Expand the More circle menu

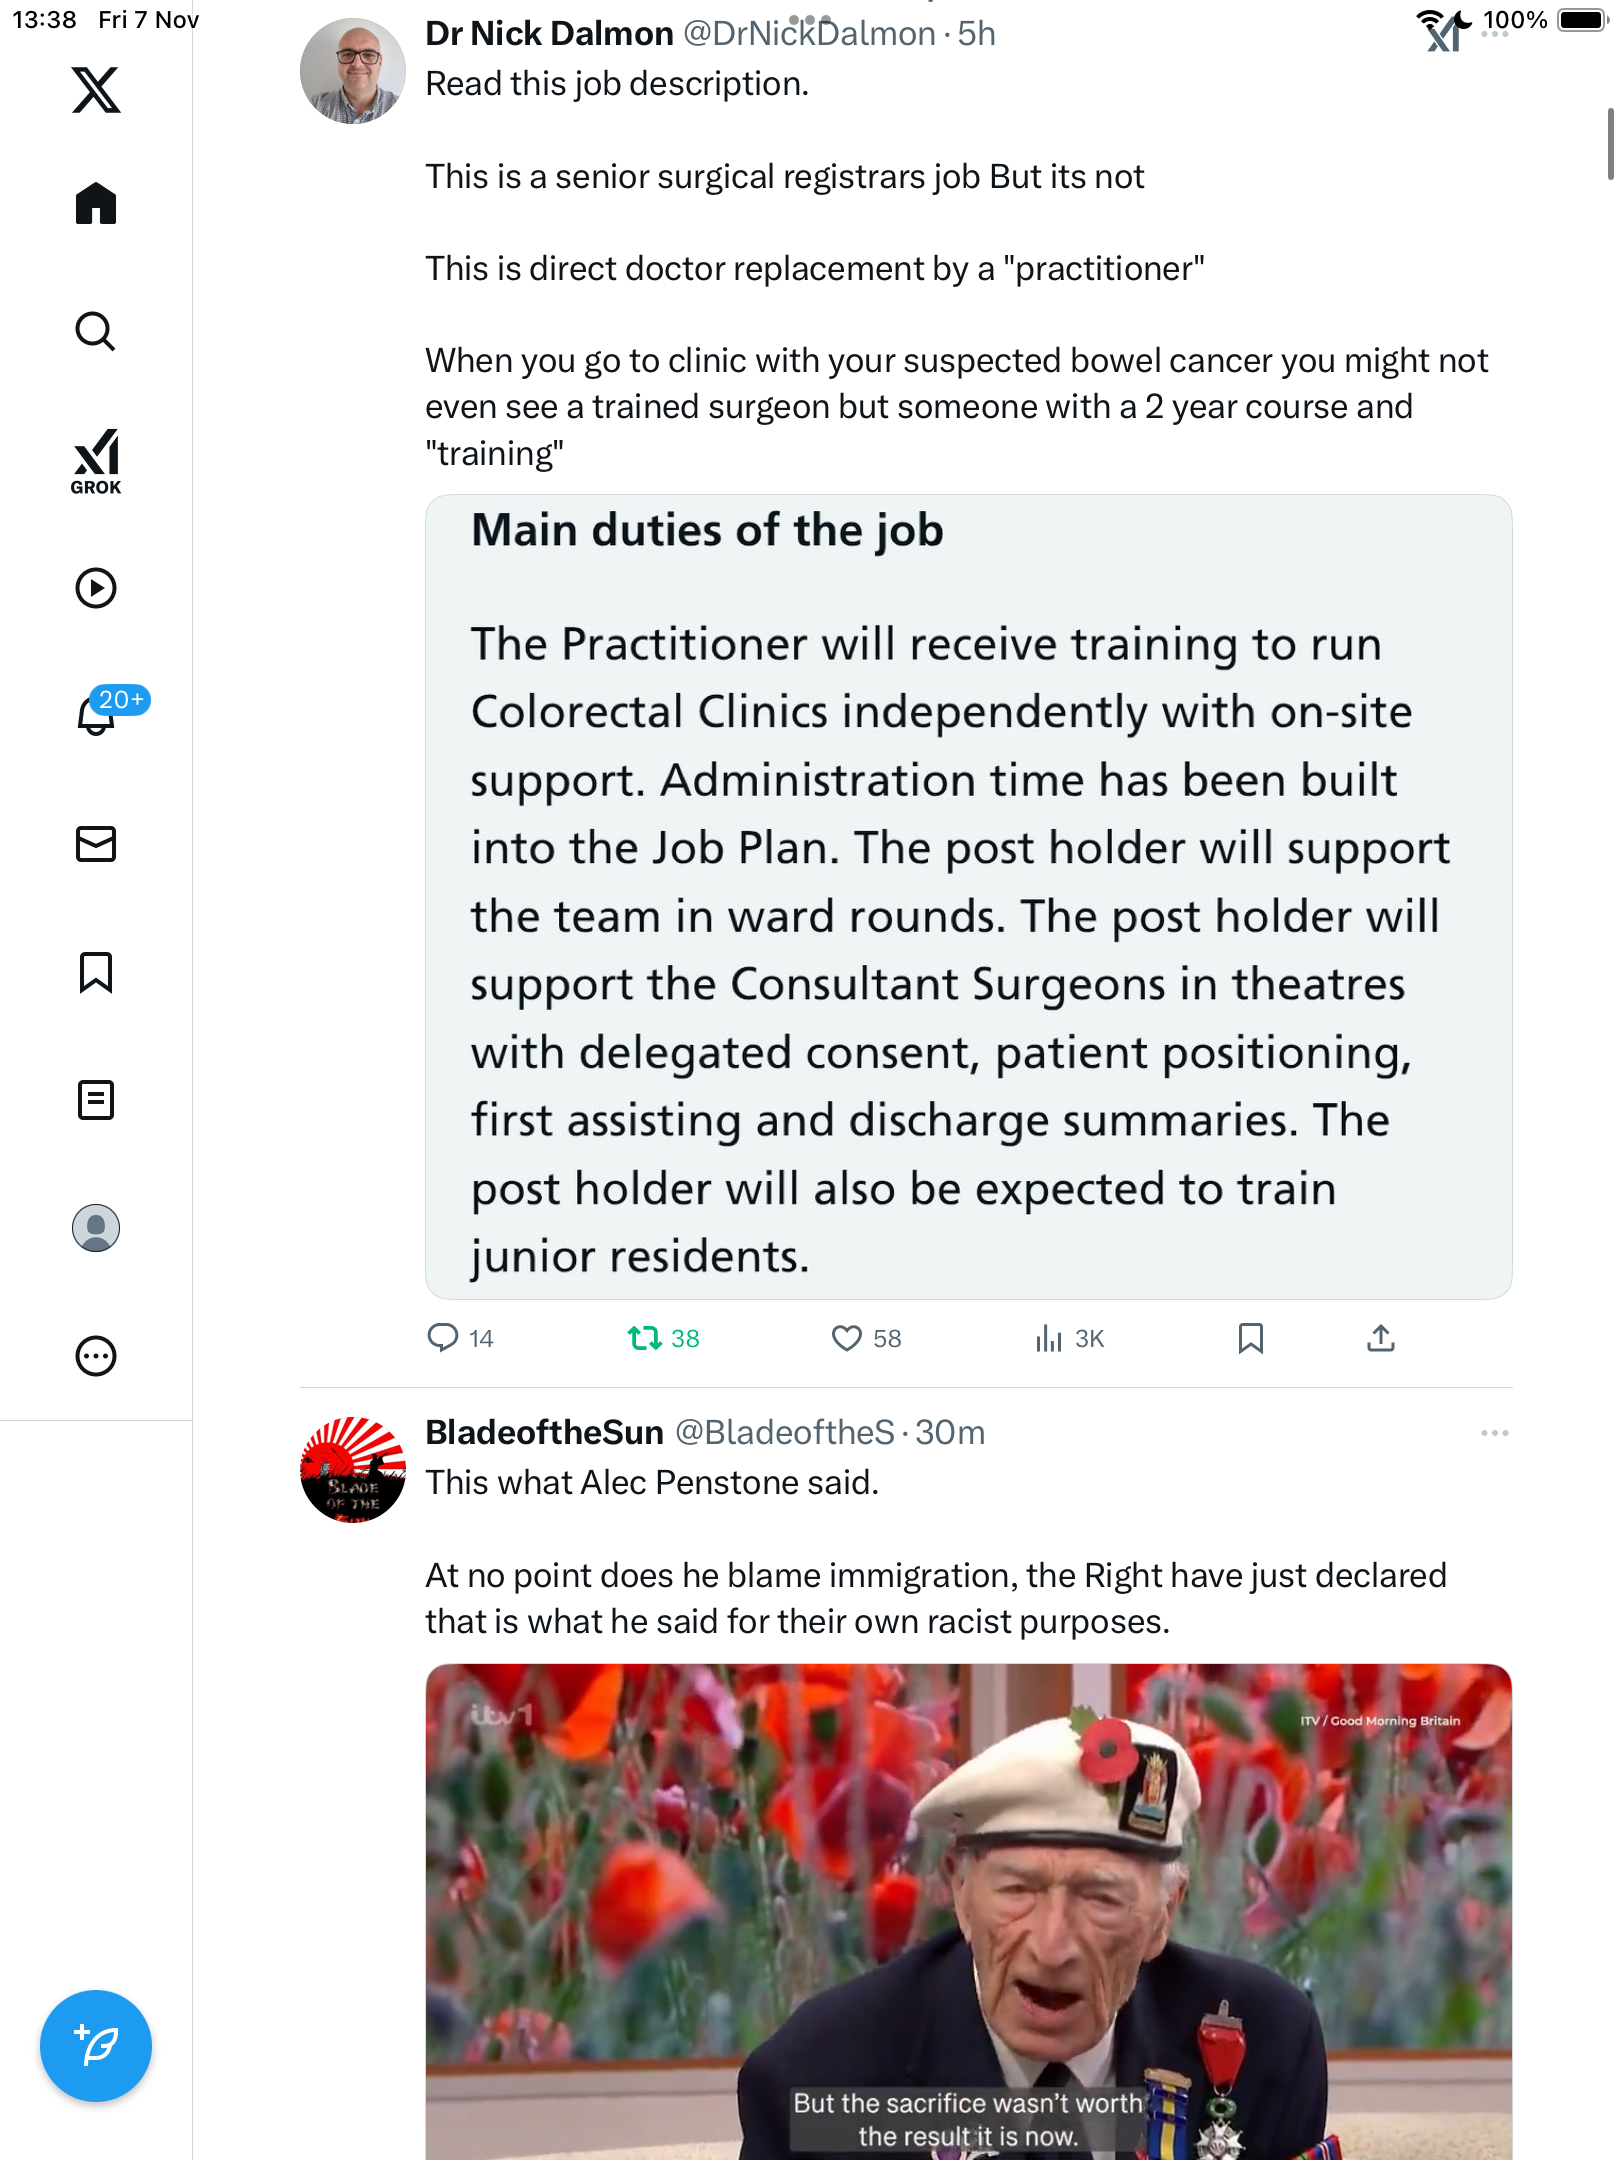96,1356
